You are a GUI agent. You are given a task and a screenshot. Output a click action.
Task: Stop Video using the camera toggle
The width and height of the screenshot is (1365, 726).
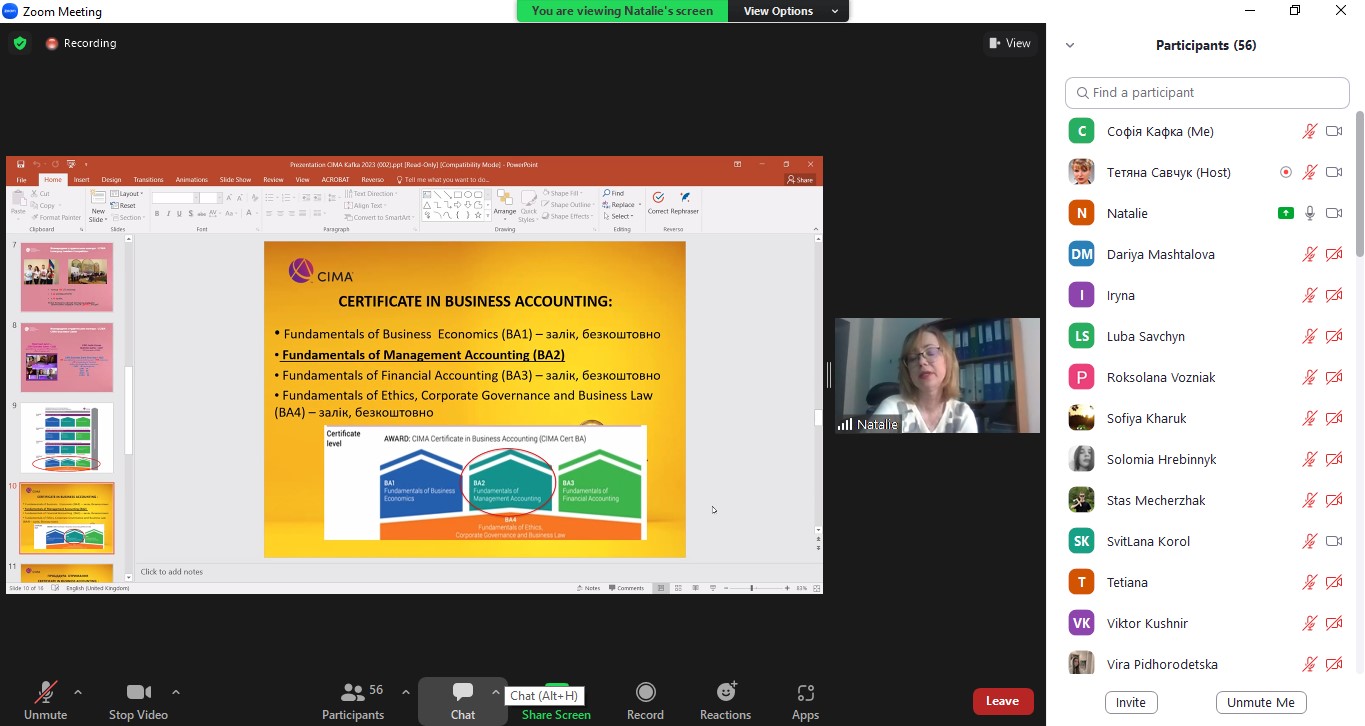(x=138, y=693)
